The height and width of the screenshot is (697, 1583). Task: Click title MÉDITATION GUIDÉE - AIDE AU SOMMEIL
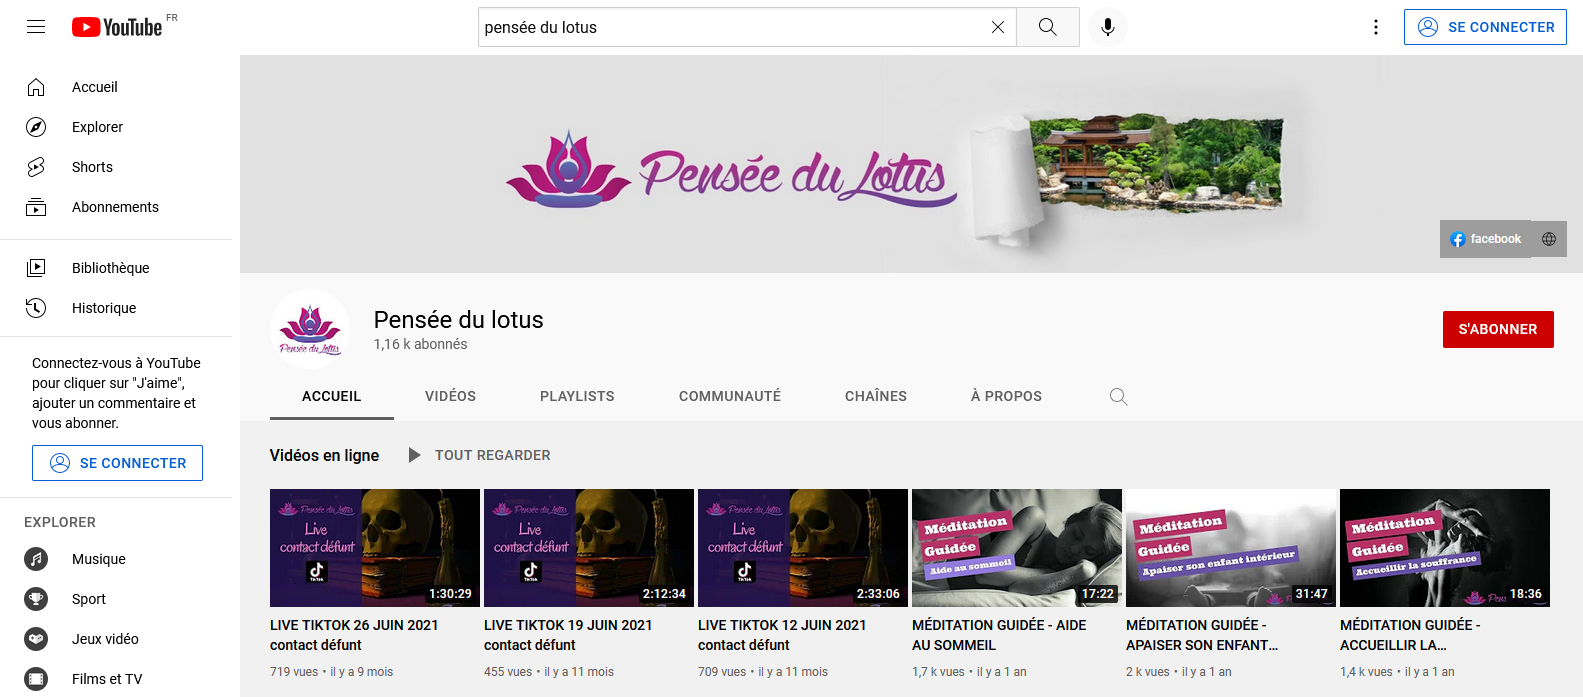tap(999, 635)
